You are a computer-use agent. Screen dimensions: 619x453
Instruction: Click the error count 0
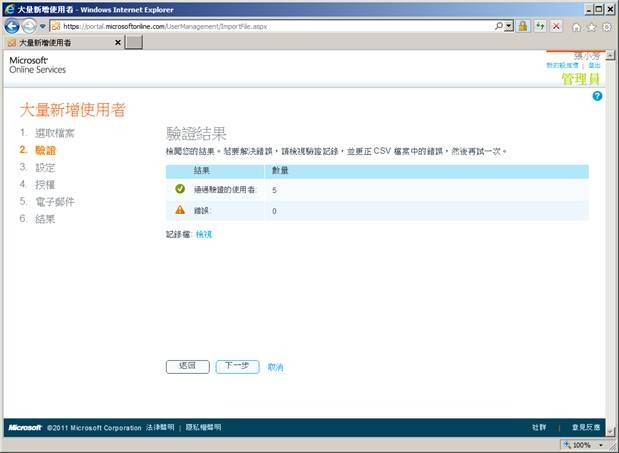click(x=274, y=211)
